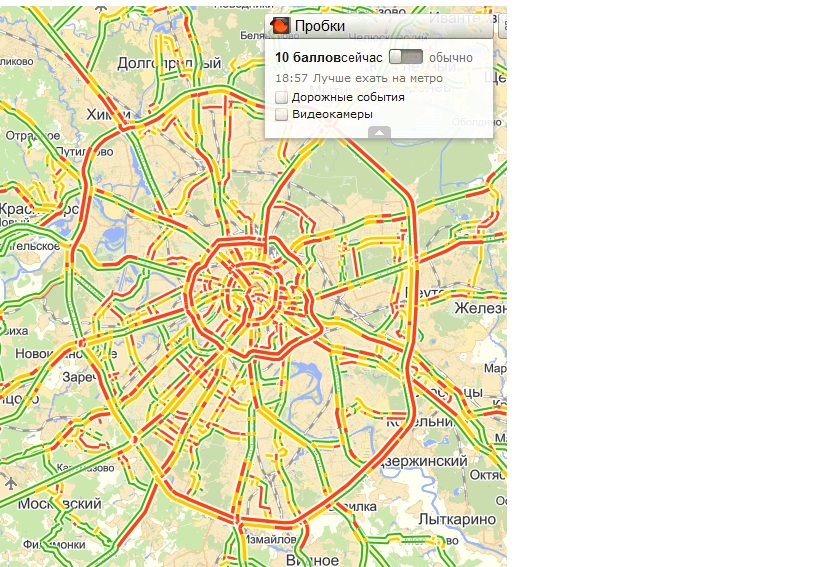
Task: Click the red traffic light icon
Action: coord(280,26)
